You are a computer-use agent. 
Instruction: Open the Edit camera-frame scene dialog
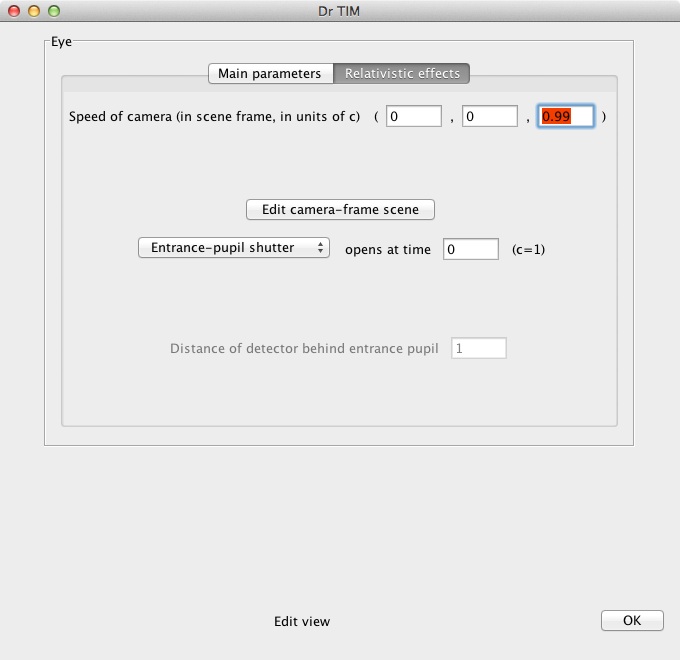coord(340,209)
